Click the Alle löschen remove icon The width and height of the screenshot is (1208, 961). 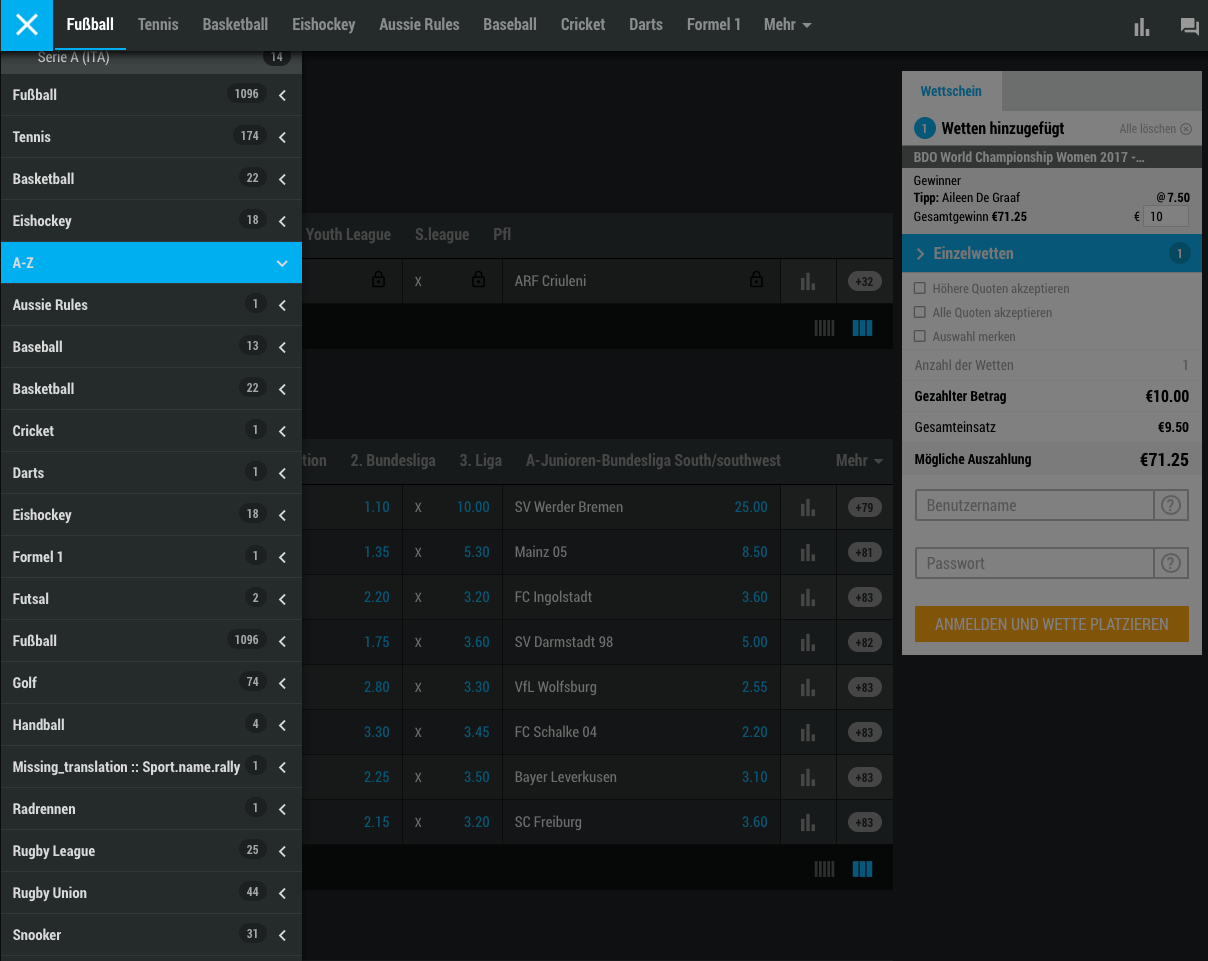coord(1186,129)
